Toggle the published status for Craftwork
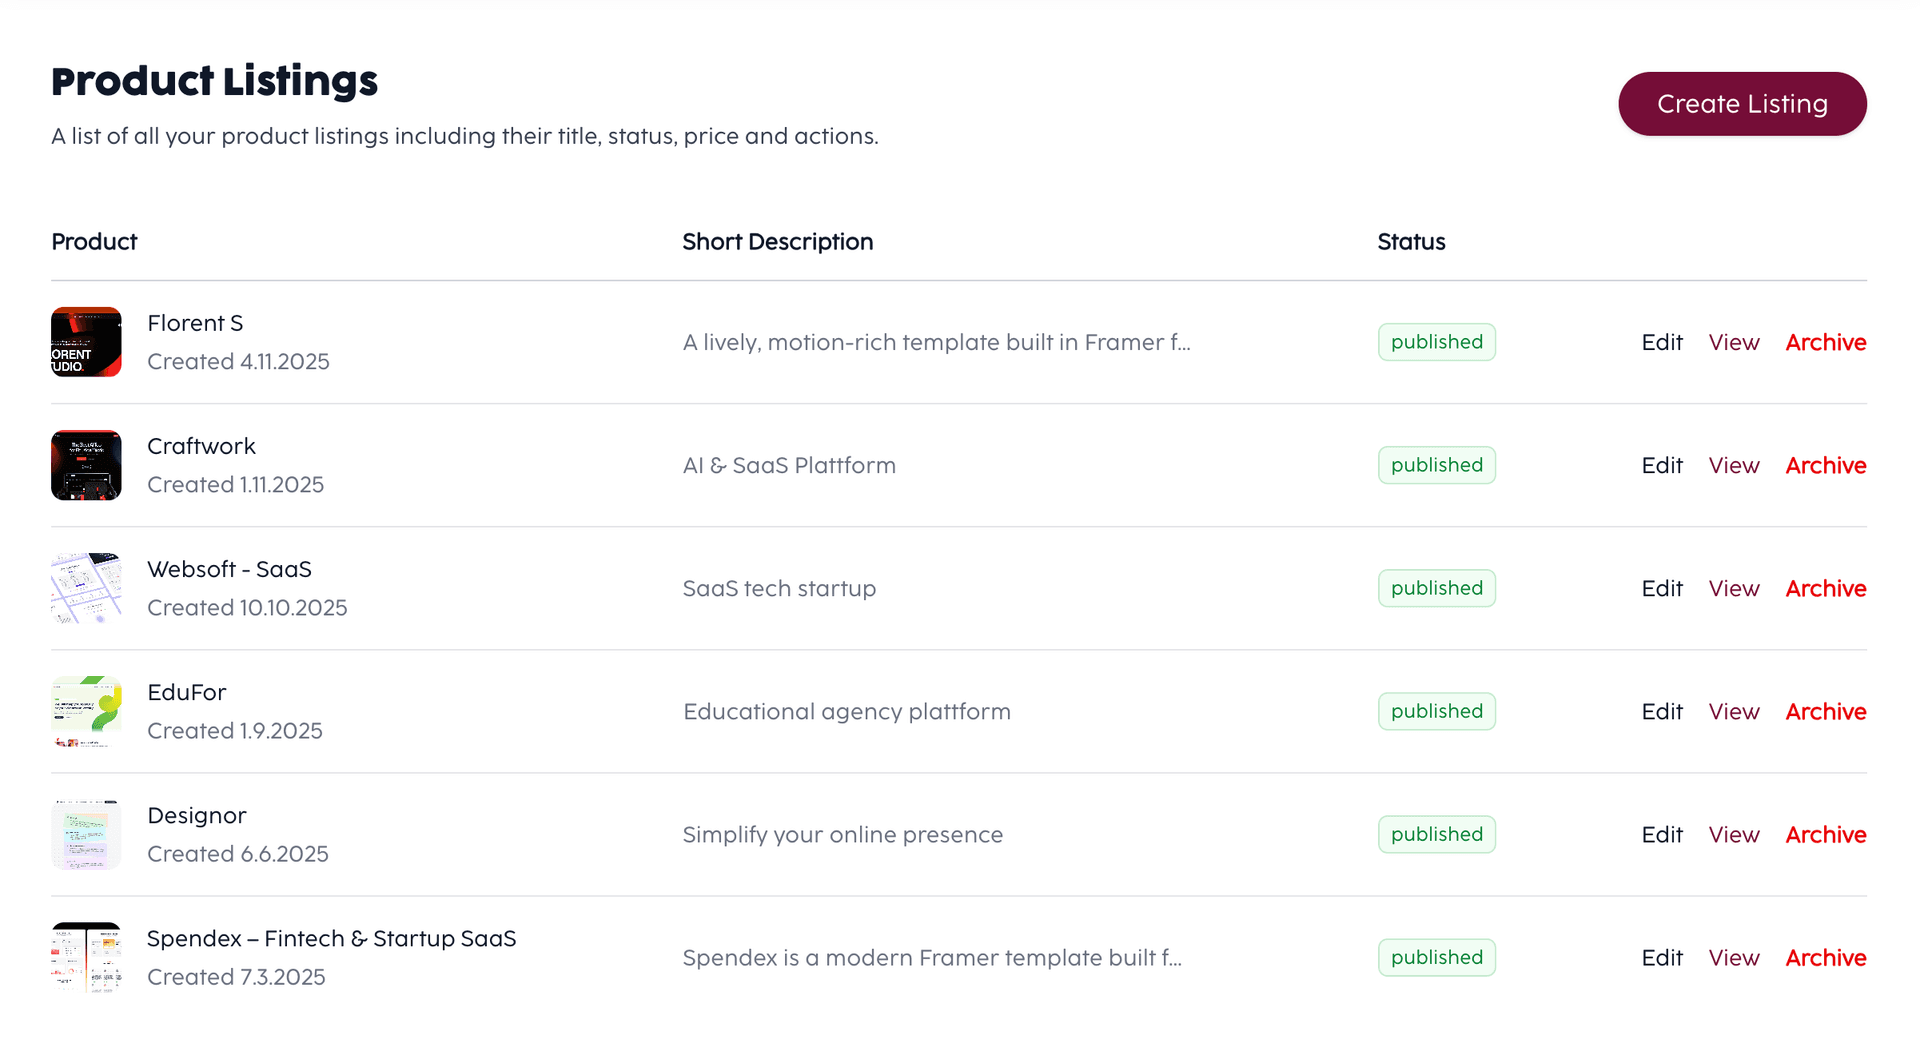The image size is (1920, 1055). (x=1436, y=465)
